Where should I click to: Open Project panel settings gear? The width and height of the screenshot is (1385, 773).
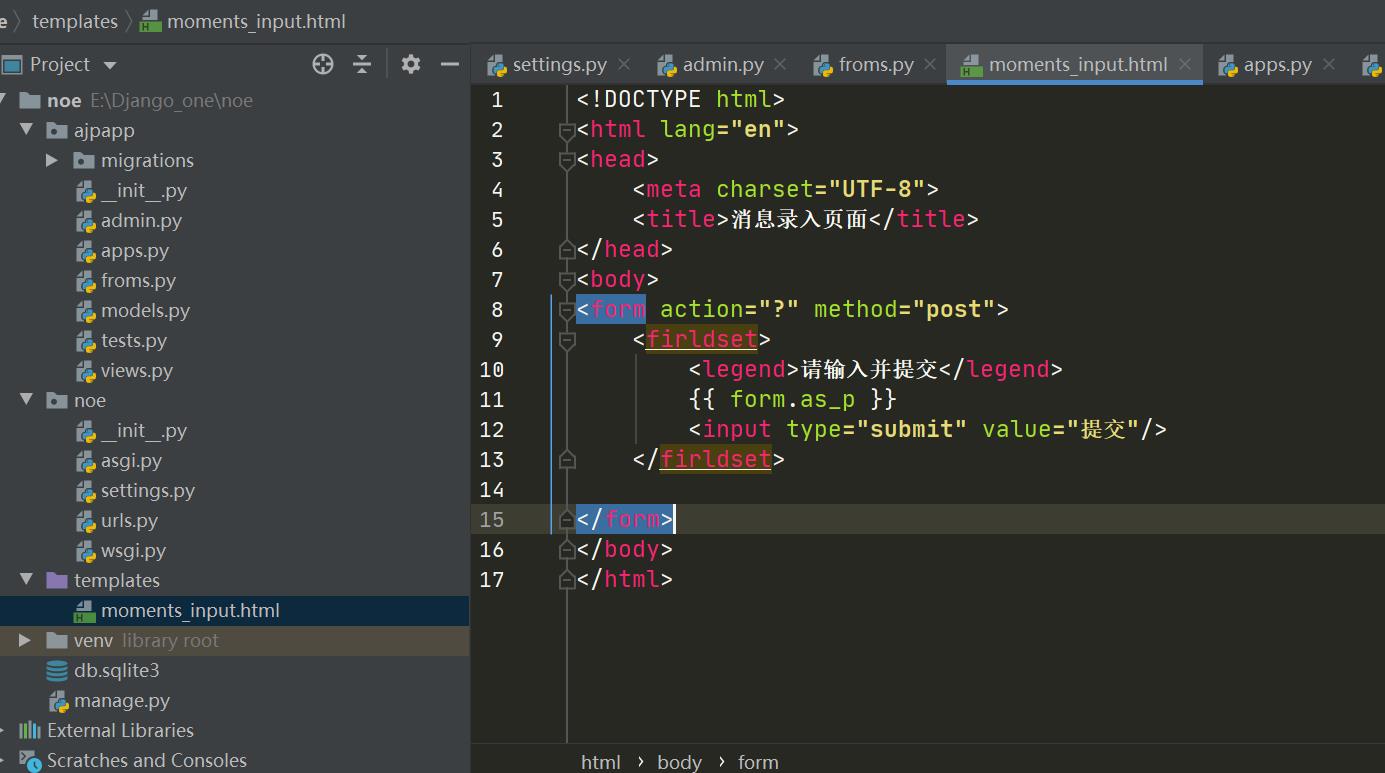click(x=410, y=64)
